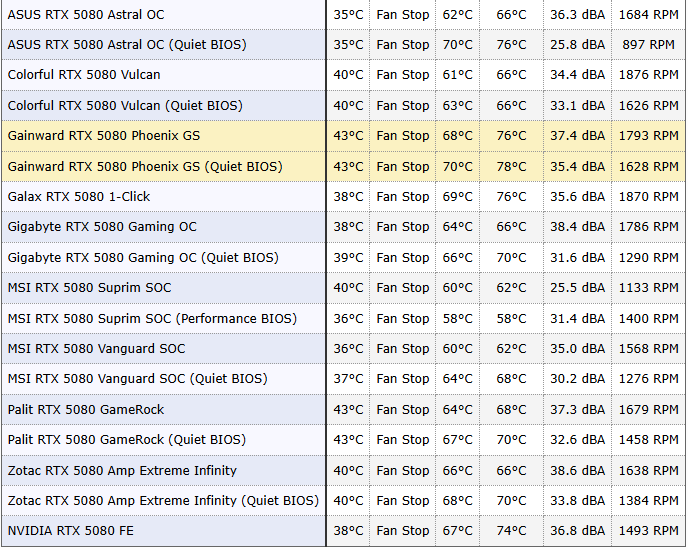
Task: Click the 1793 RPM value
Action: [x=648, y=135]
